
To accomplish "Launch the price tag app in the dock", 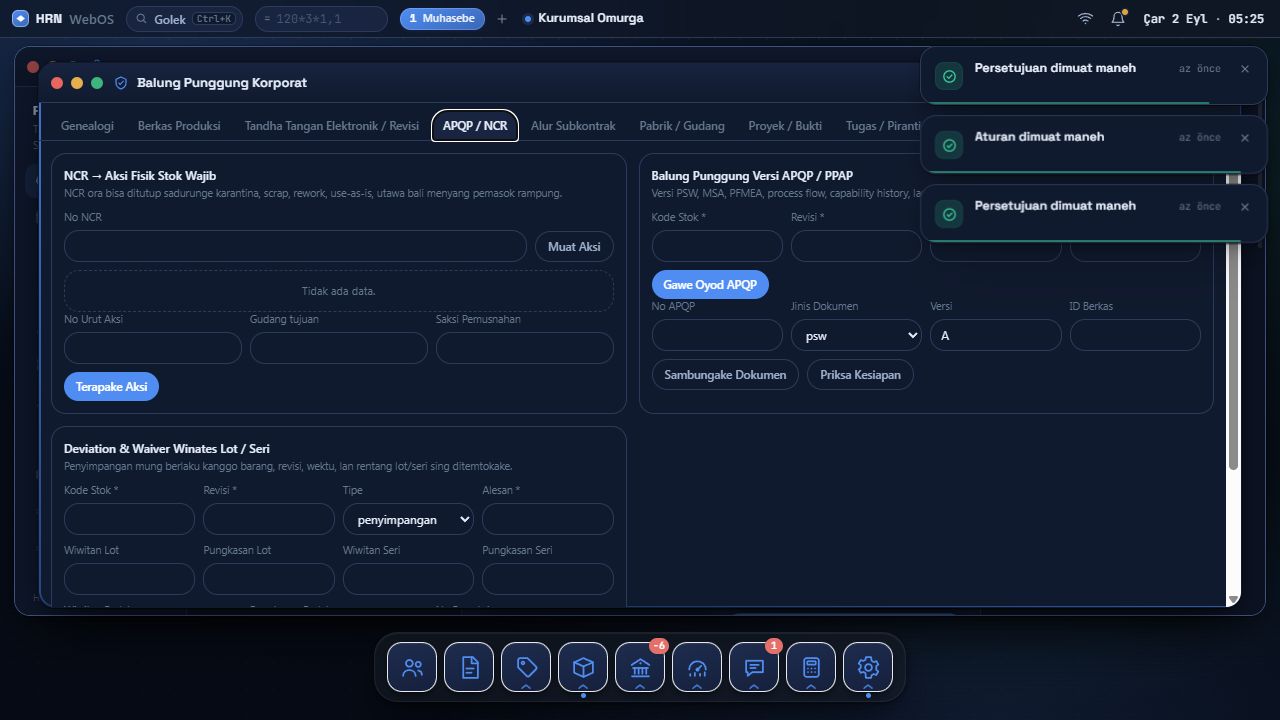I will [x=526, y=667].
